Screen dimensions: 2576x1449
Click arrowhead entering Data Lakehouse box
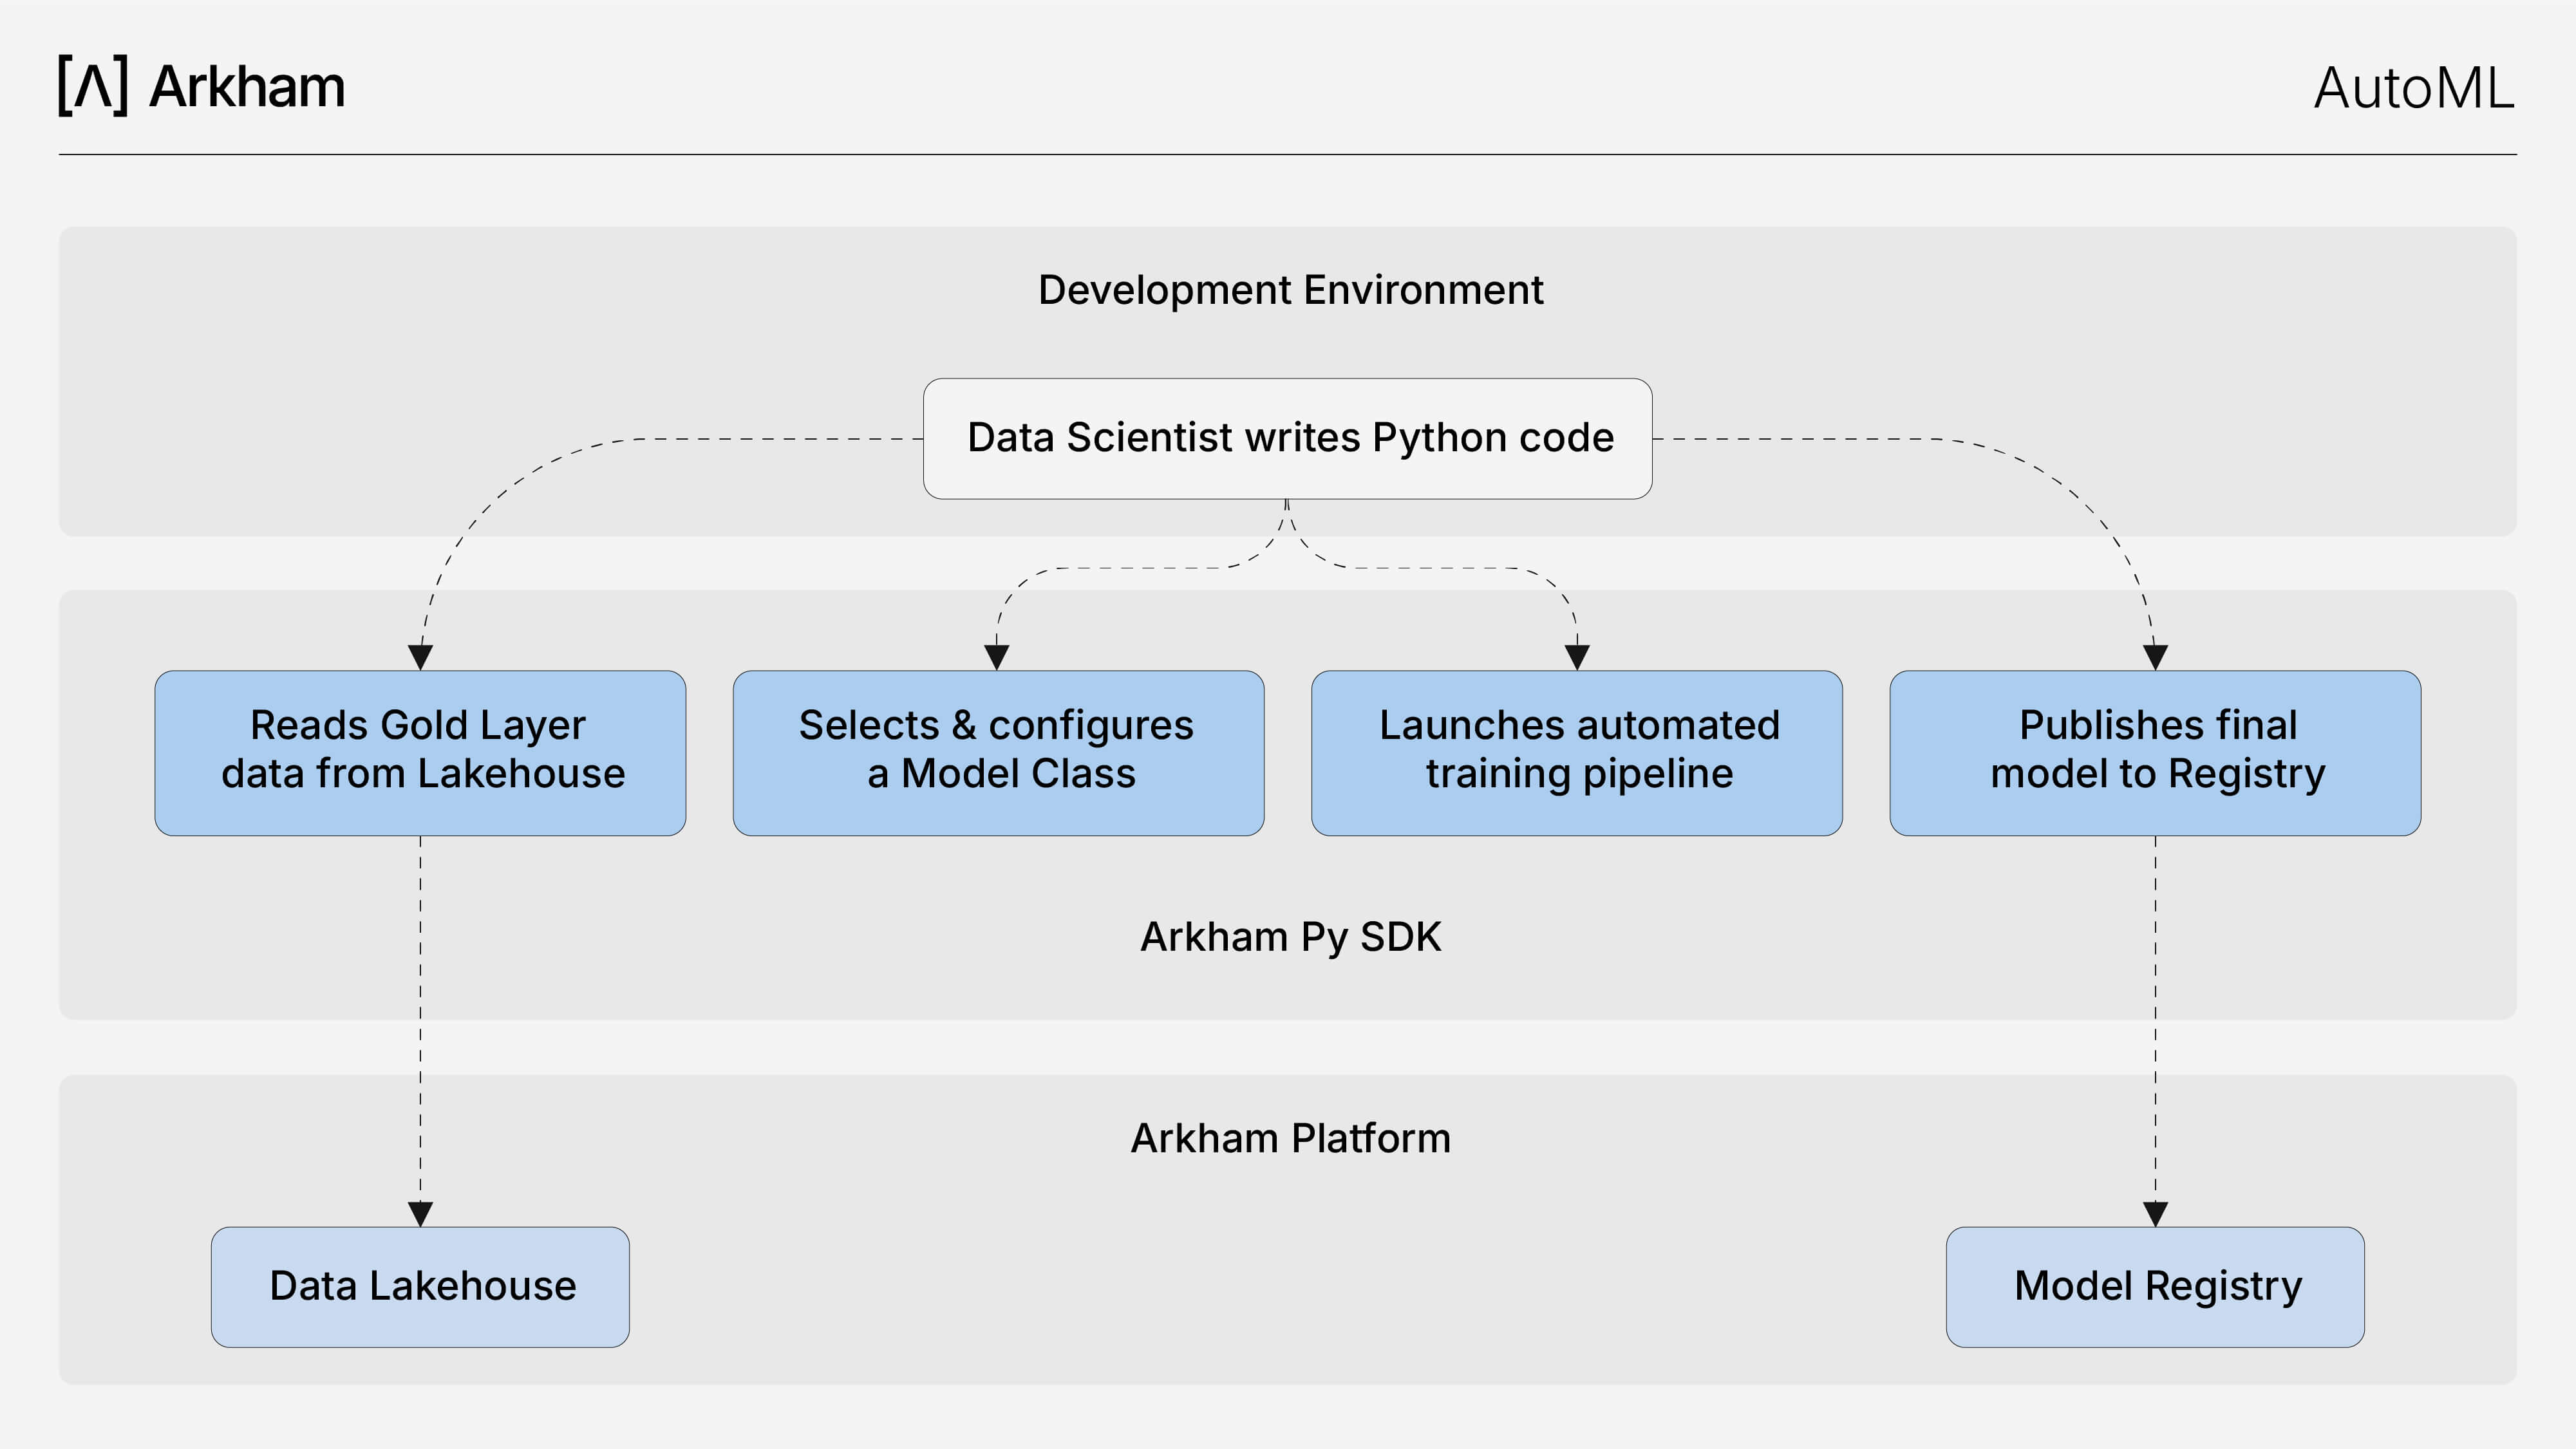420,1214
